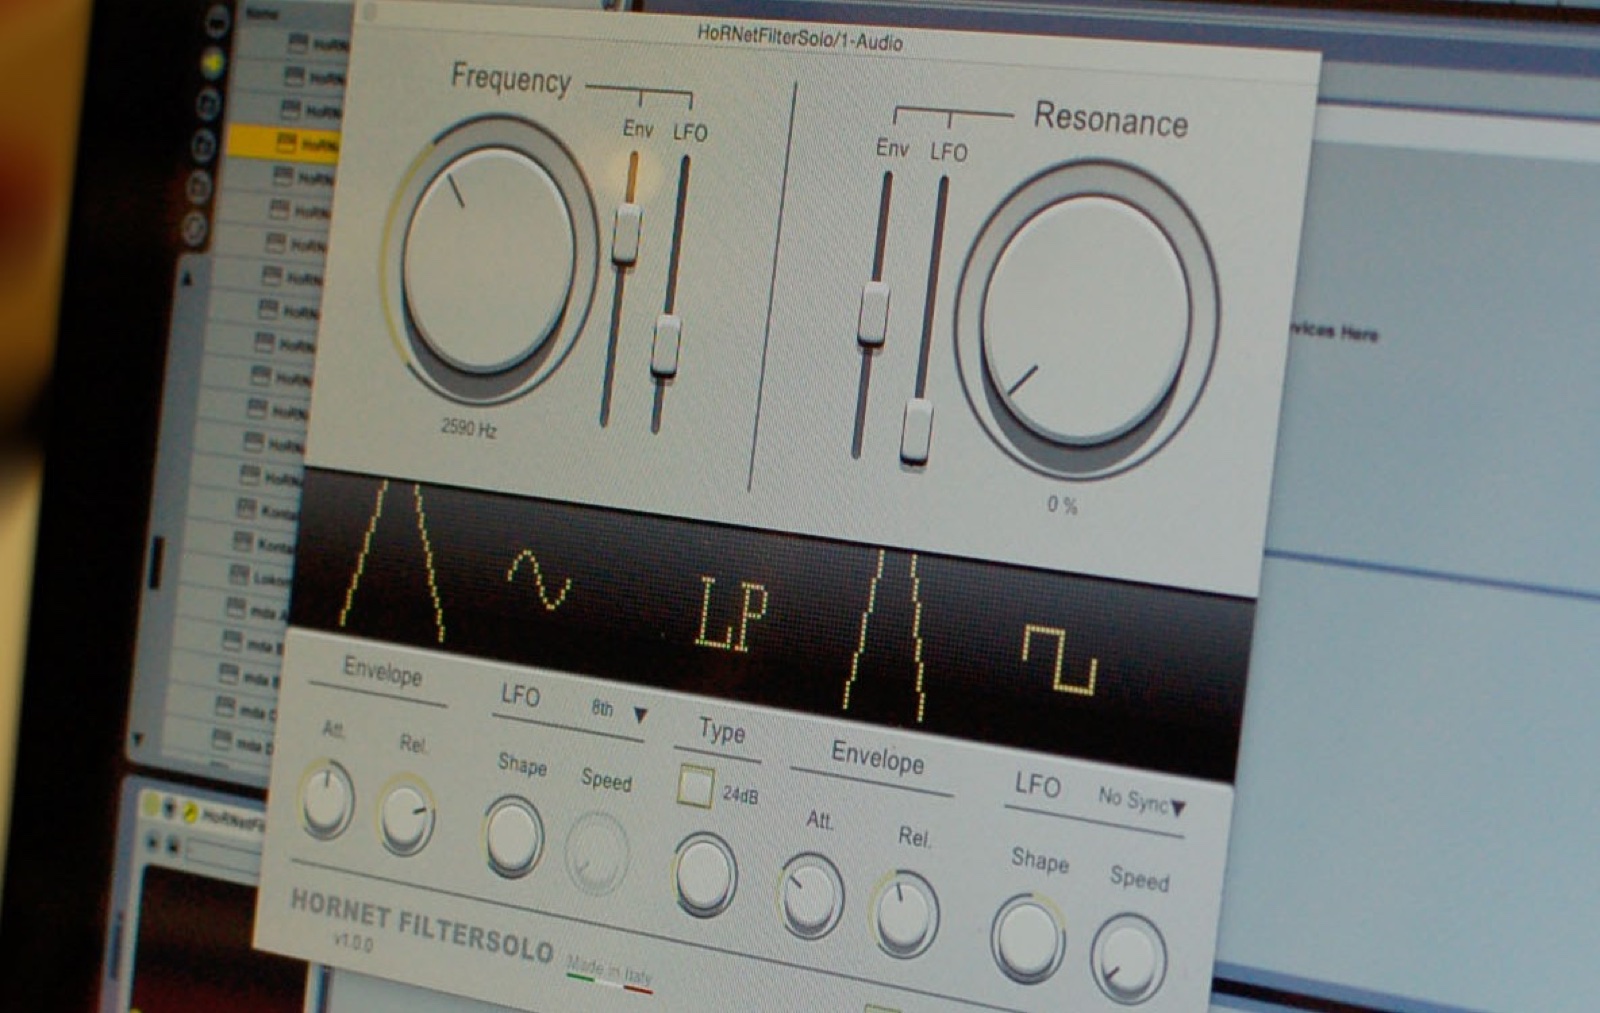This screenshot has height=1013, width=1600.
Task: Open the 8th LFO sync rate dropdown
Action: (x=620, y=711)
